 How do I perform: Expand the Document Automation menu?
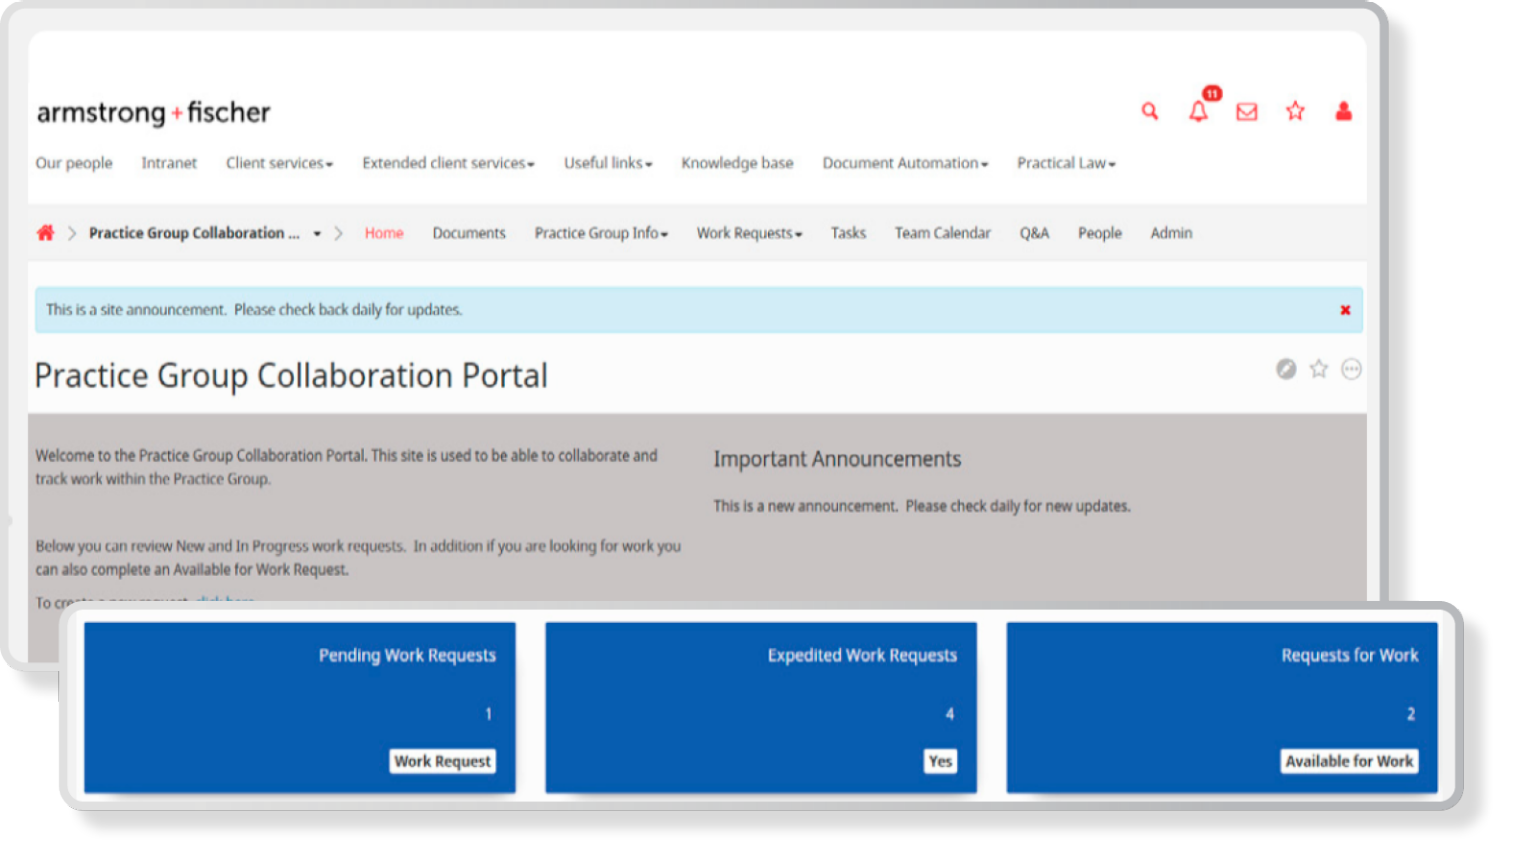click(904, 163)
